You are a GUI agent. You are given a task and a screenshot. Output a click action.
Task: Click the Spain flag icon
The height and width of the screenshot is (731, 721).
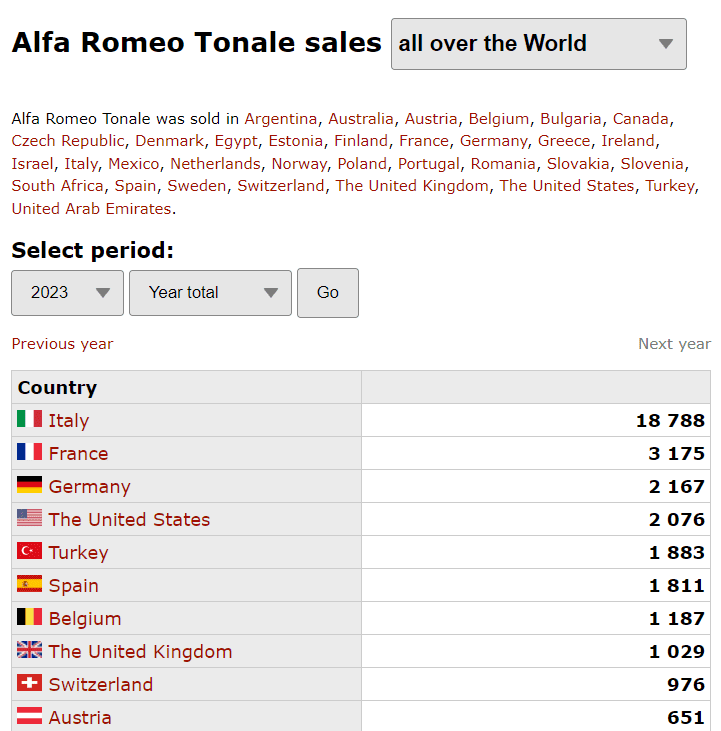(x=29, y=584)
